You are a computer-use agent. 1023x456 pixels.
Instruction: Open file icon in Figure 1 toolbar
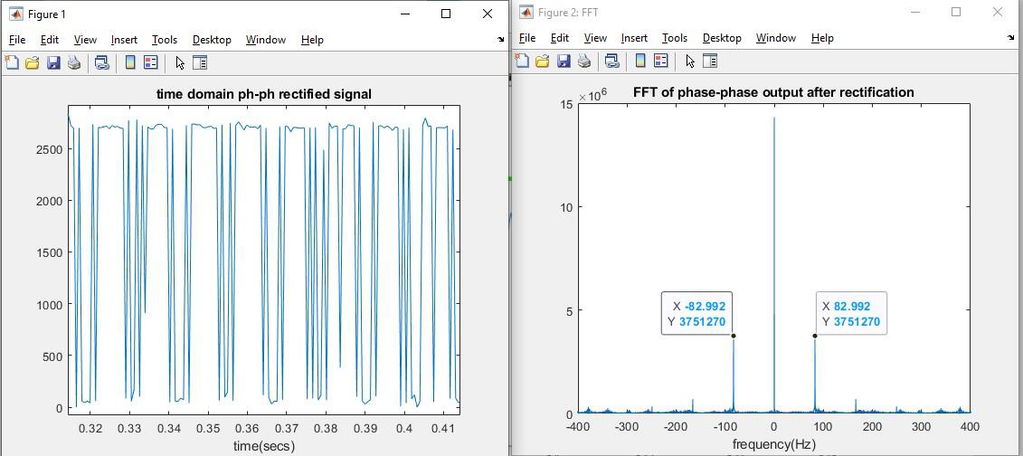click(32, 63)
